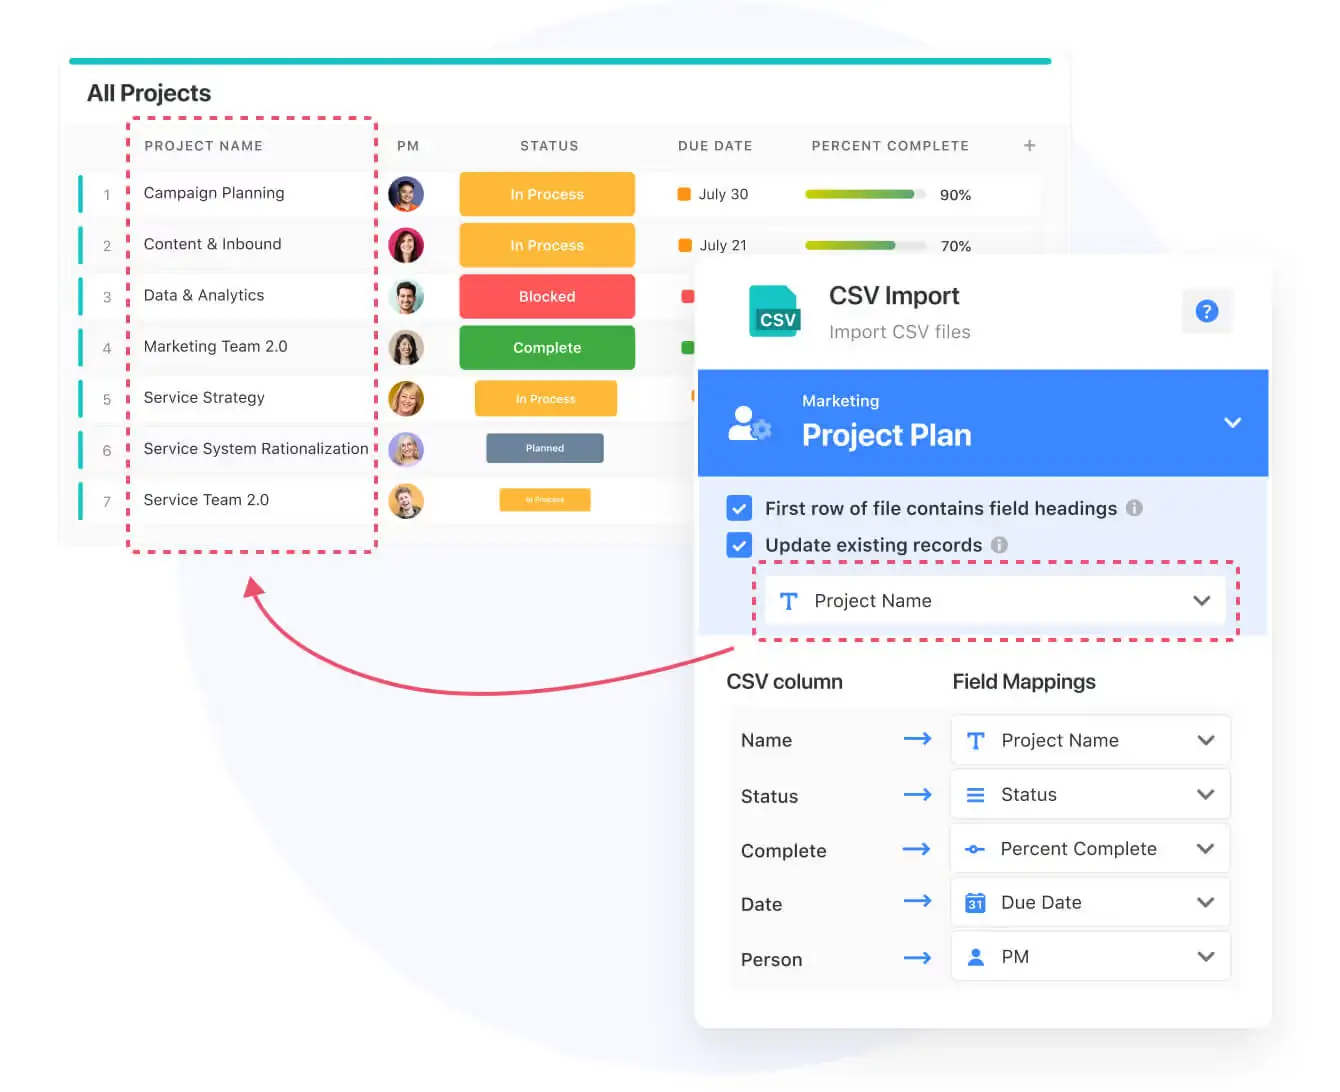
Task: Toggle the Update existing records info icon
Action: click(999, 545)
